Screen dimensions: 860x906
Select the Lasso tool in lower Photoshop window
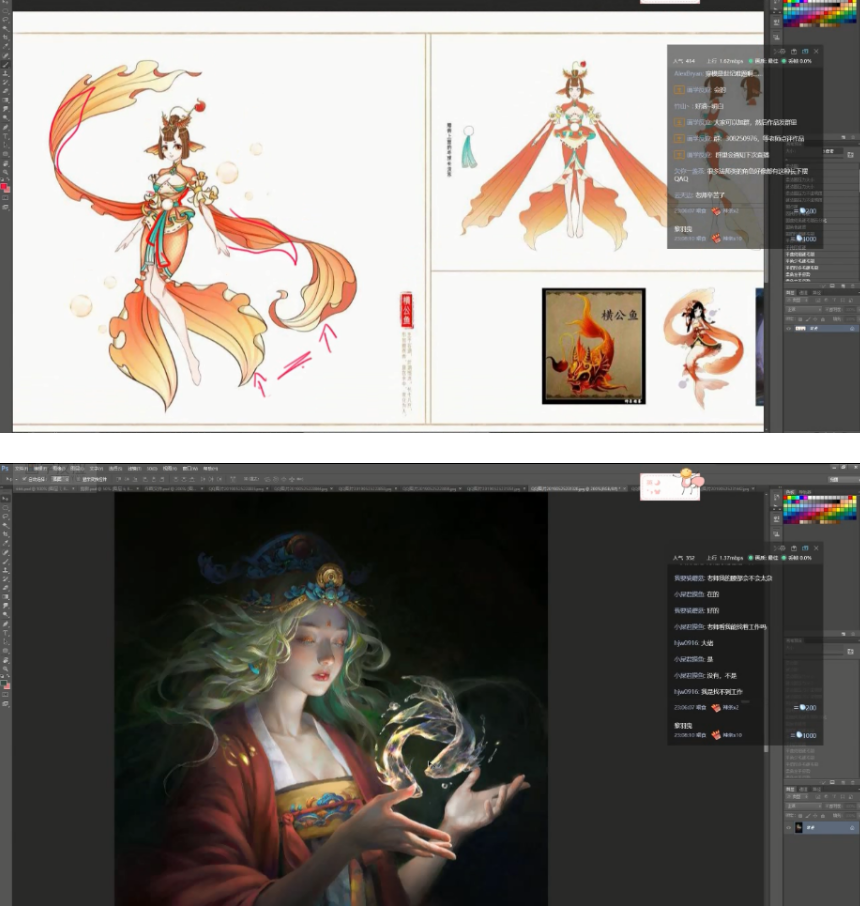click(x=6, y=516)
